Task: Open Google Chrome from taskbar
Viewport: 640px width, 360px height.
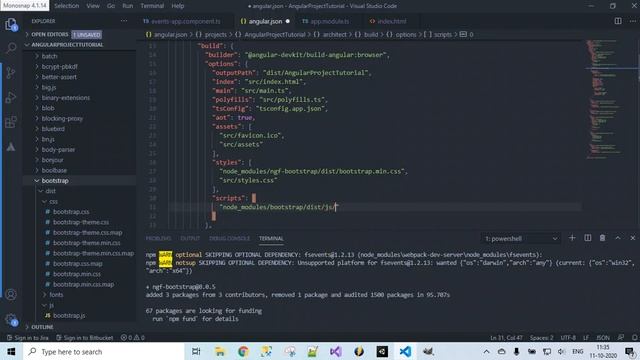Action: pos(243,351)
